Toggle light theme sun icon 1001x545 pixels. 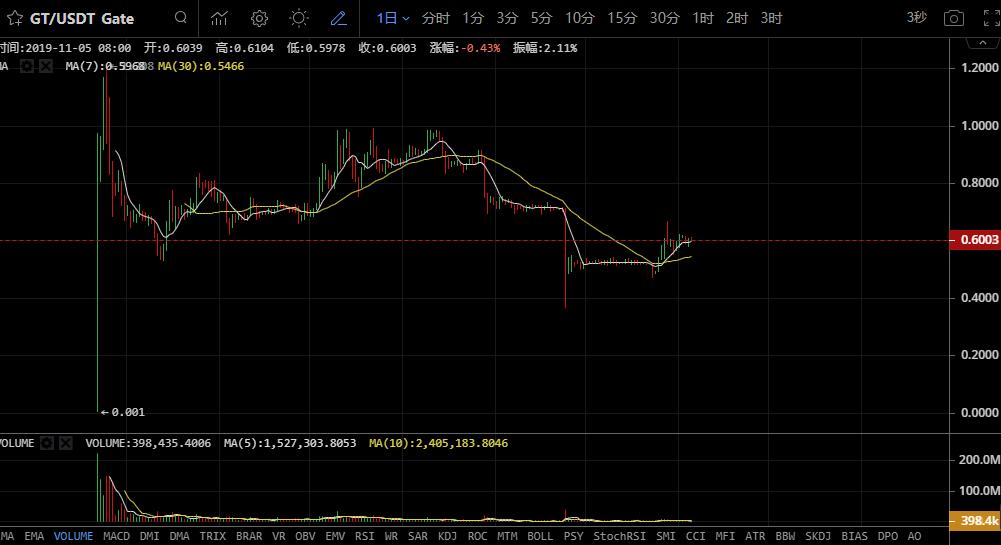tap(299, 18)
